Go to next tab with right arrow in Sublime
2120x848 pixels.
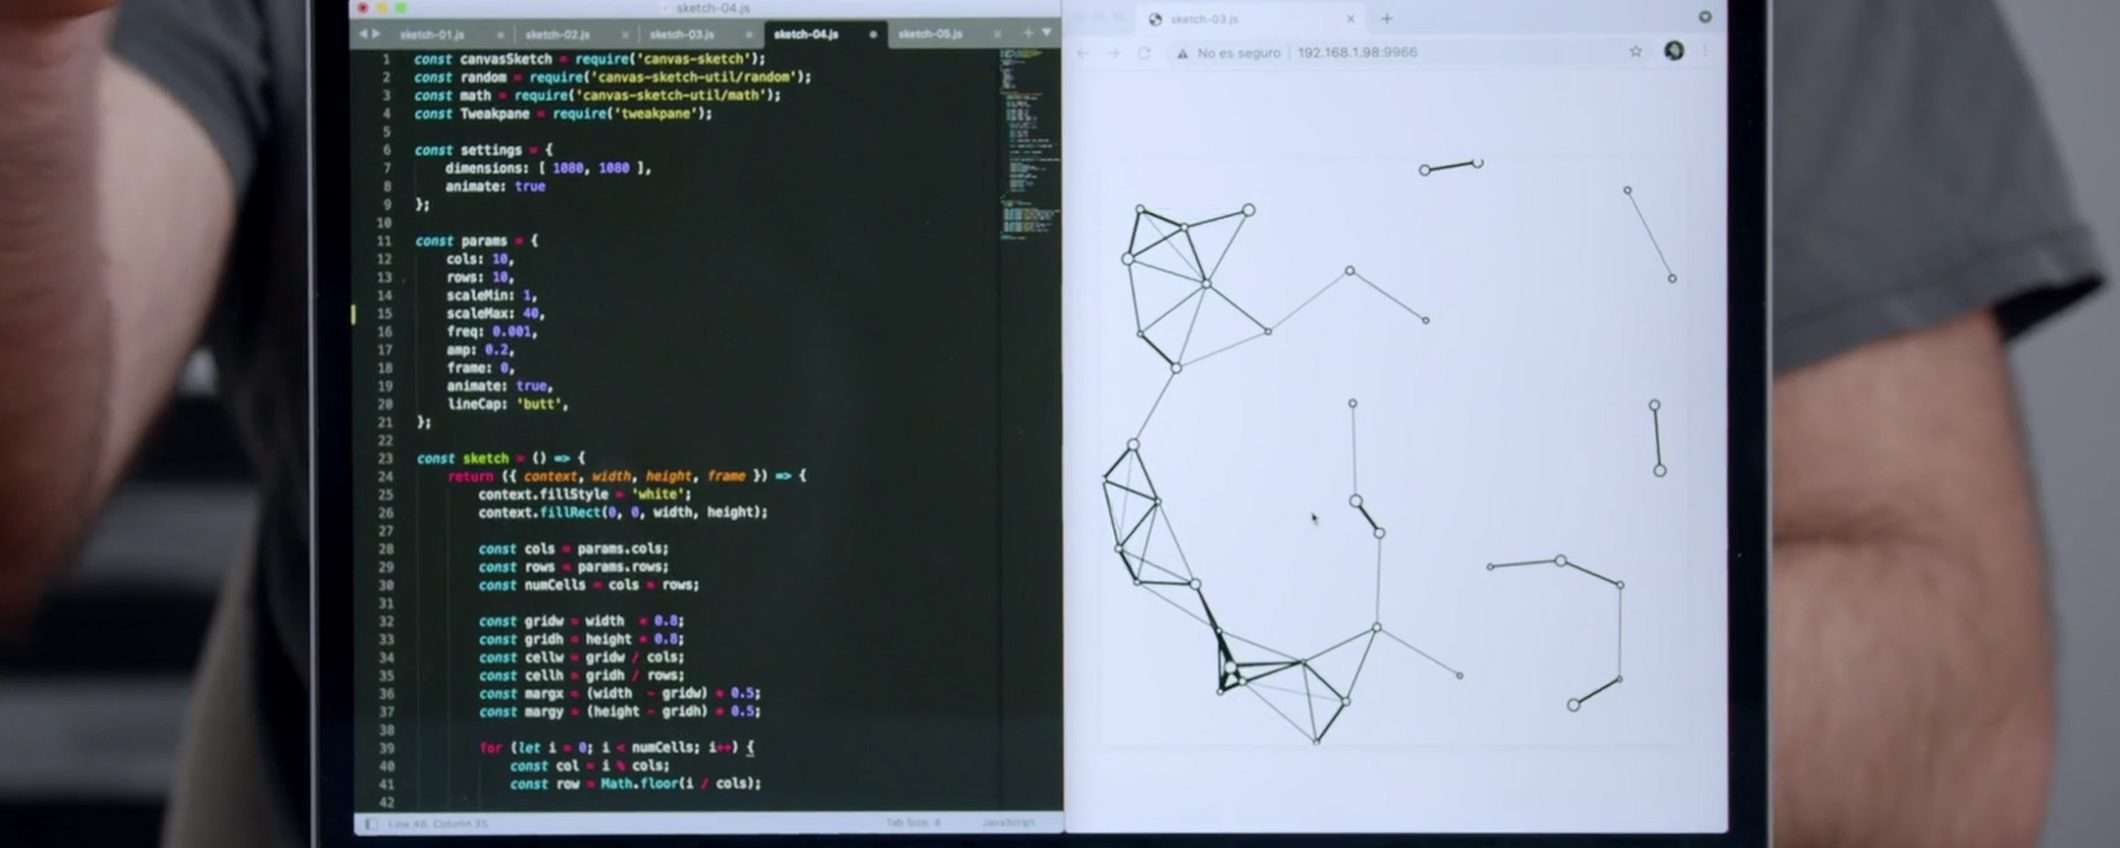(377, 34)
